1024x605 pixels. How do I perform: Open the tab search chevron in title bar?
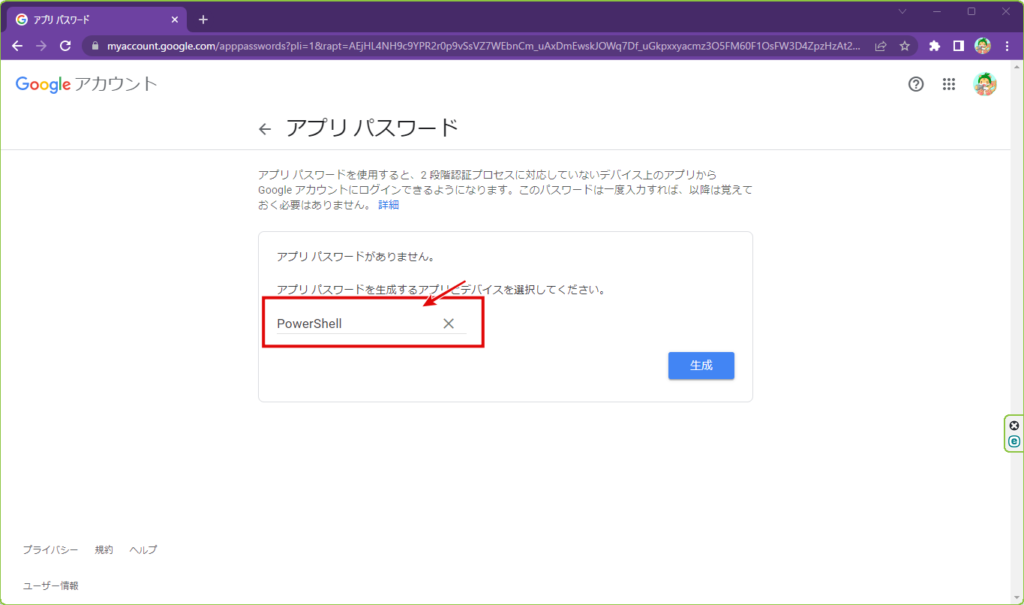pos(903,12)
